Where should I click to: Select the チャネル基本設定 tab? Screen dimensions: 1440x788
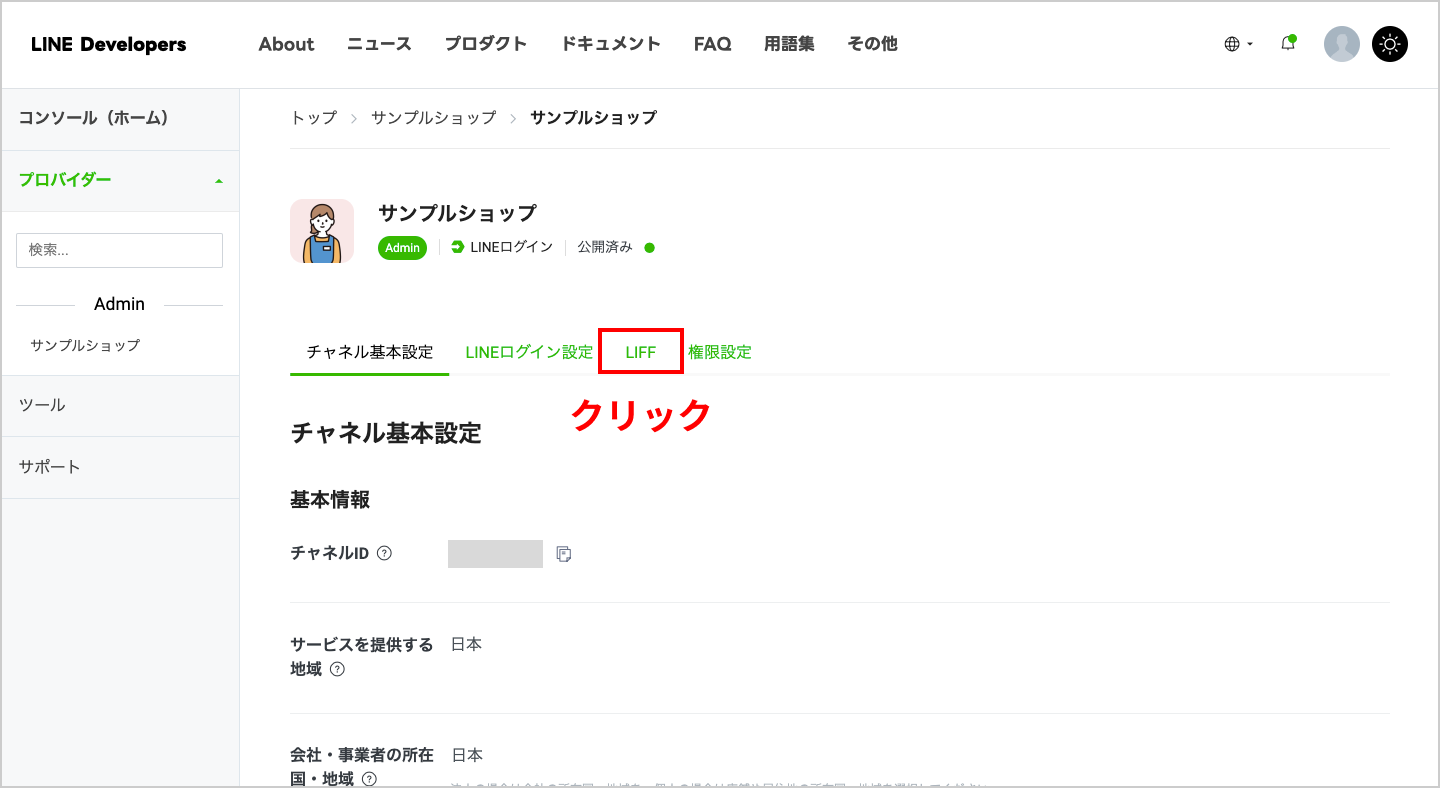370,352
